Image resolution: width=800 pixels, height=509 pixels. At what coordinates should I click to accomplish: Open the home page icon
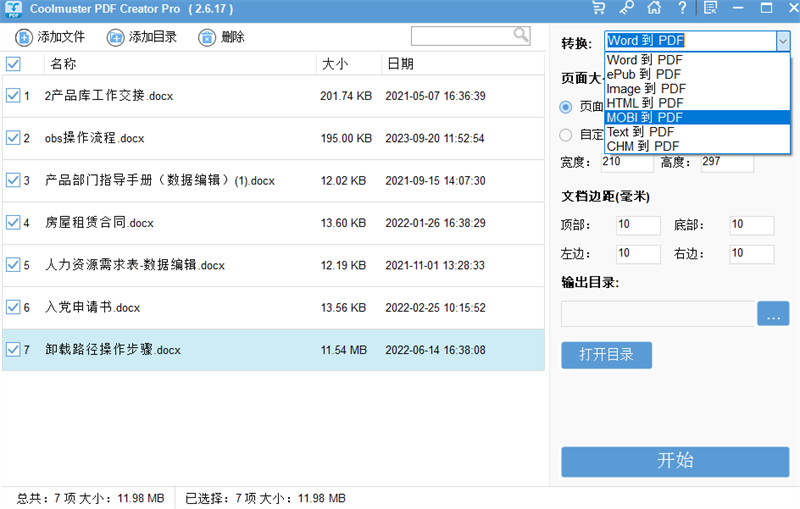pos(654,8)
